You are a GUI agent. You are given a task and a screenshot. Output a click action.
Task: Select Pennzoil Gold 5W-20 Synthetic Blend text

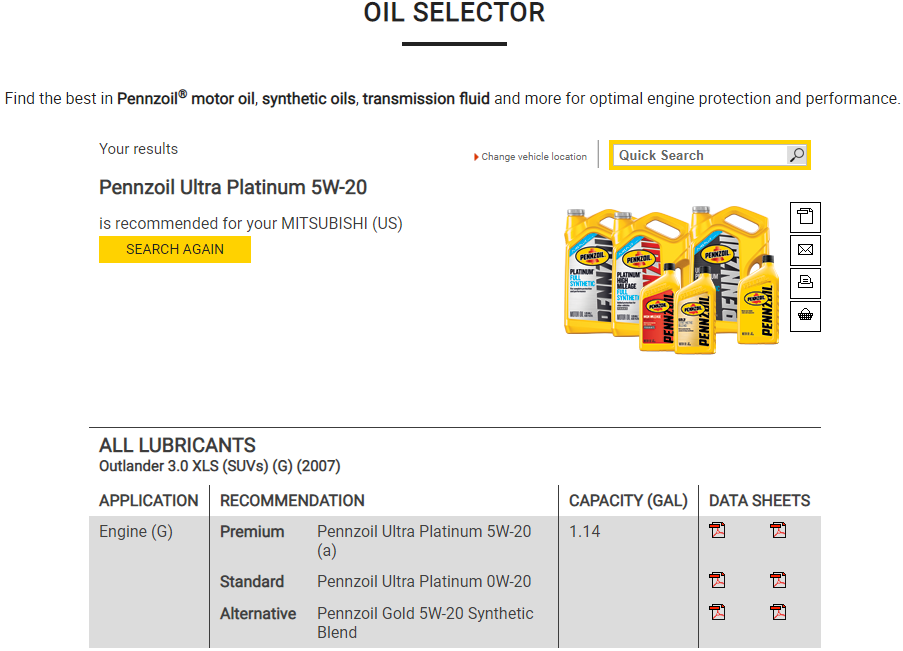pos(425,623)
